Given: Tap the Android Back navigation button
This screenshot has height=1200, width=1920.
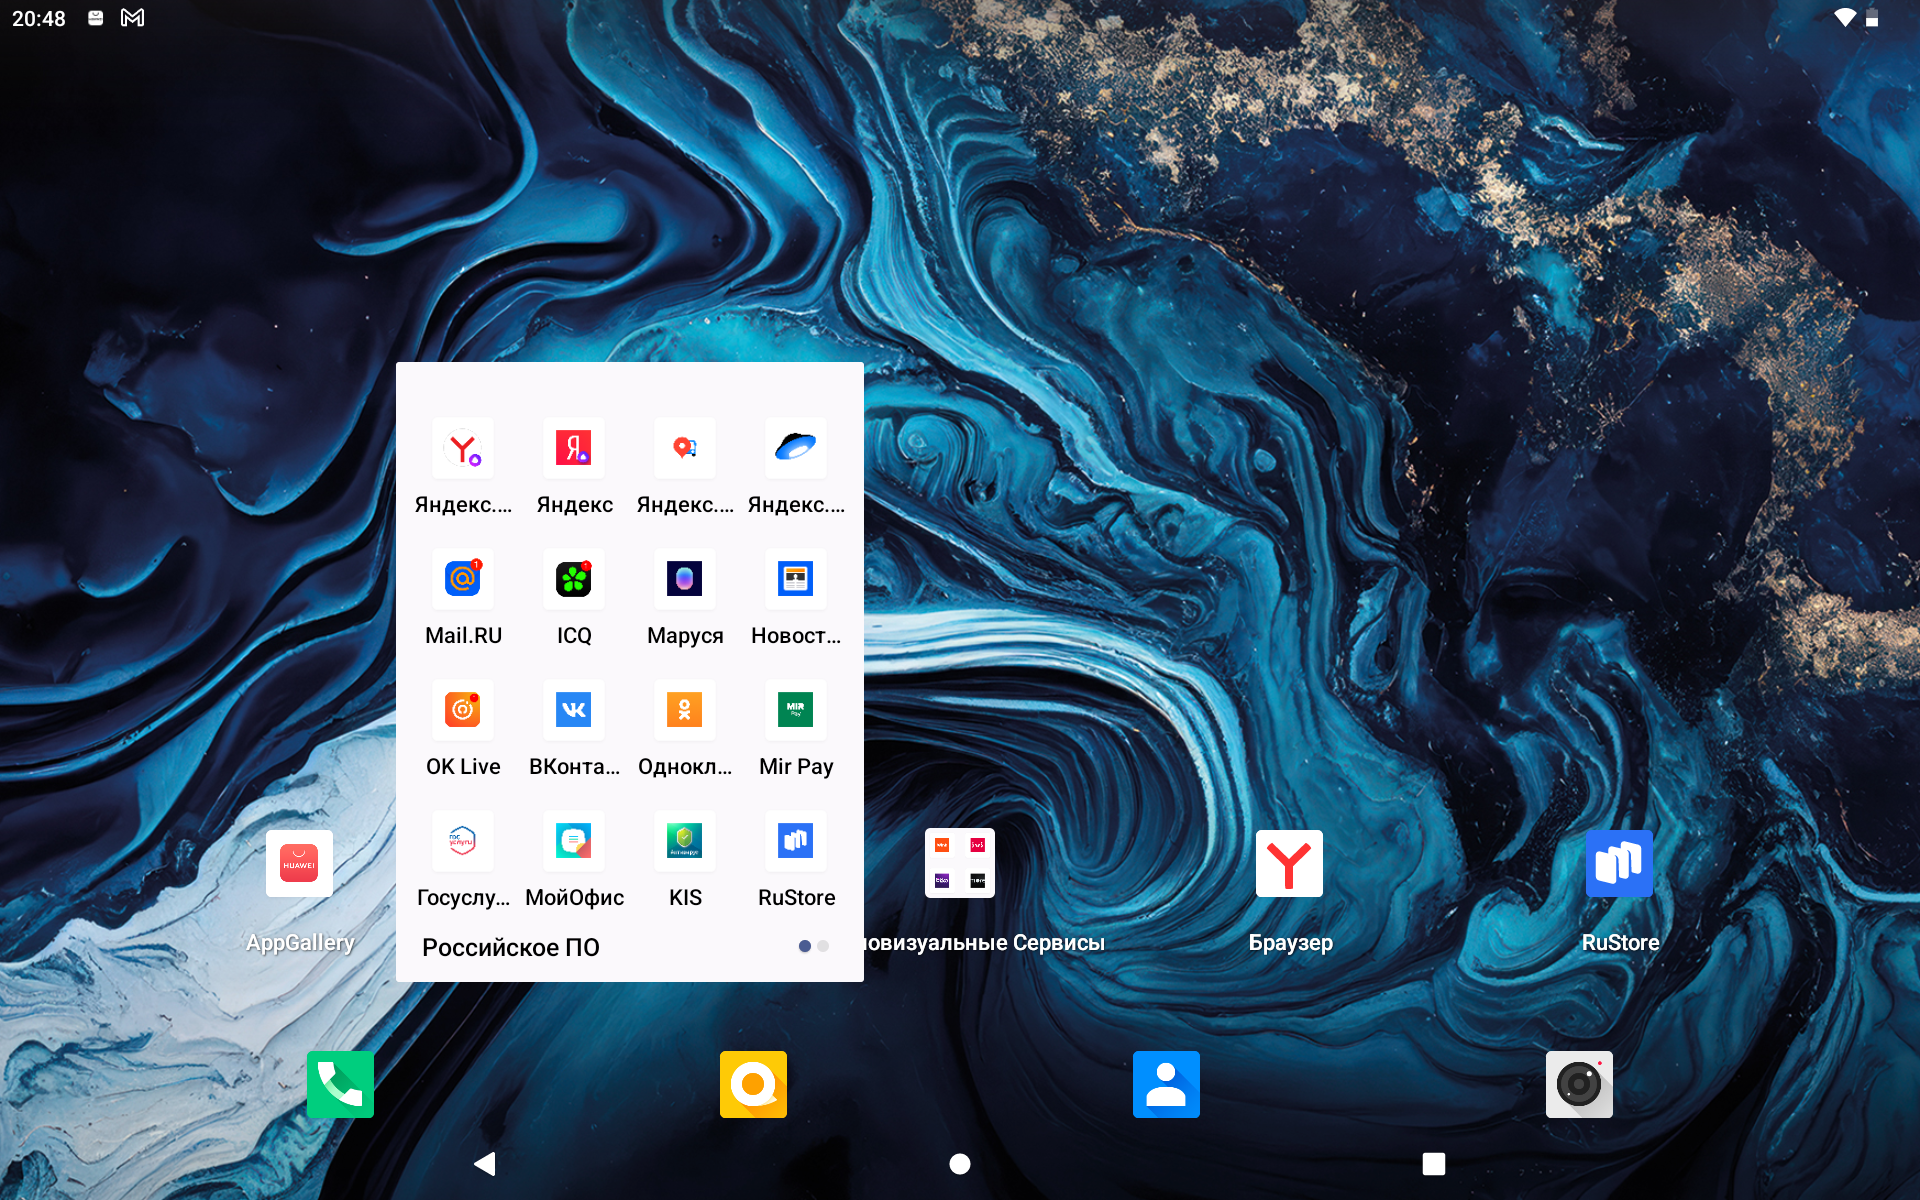Looking at the screenshot, I should 485,1163.
